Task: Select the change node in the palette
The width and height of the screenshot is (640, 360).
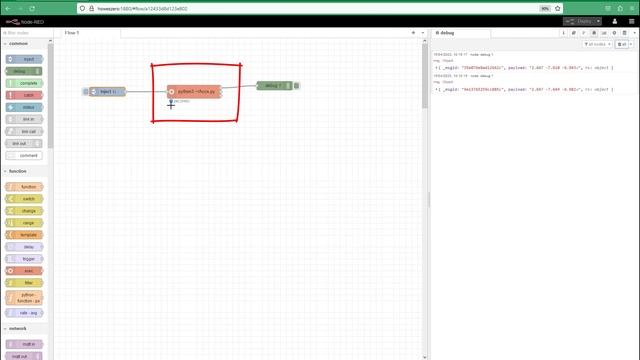Action: [24, 211]
